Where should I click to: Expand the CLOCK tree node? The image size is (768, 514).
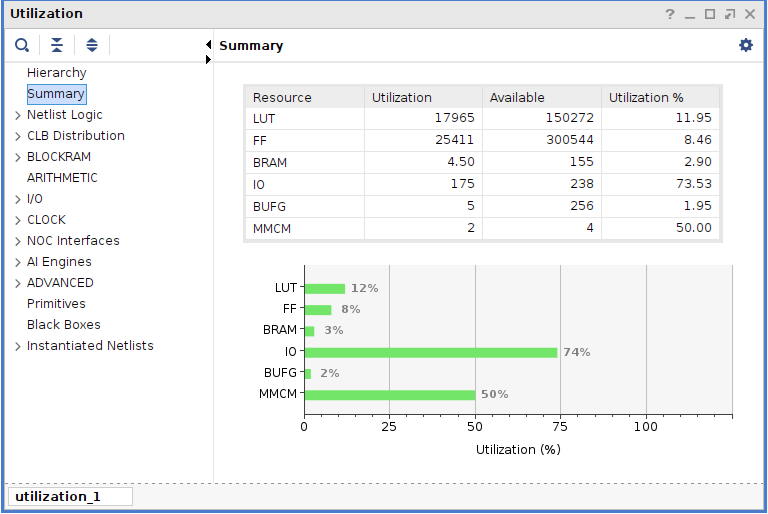(18, 220)
